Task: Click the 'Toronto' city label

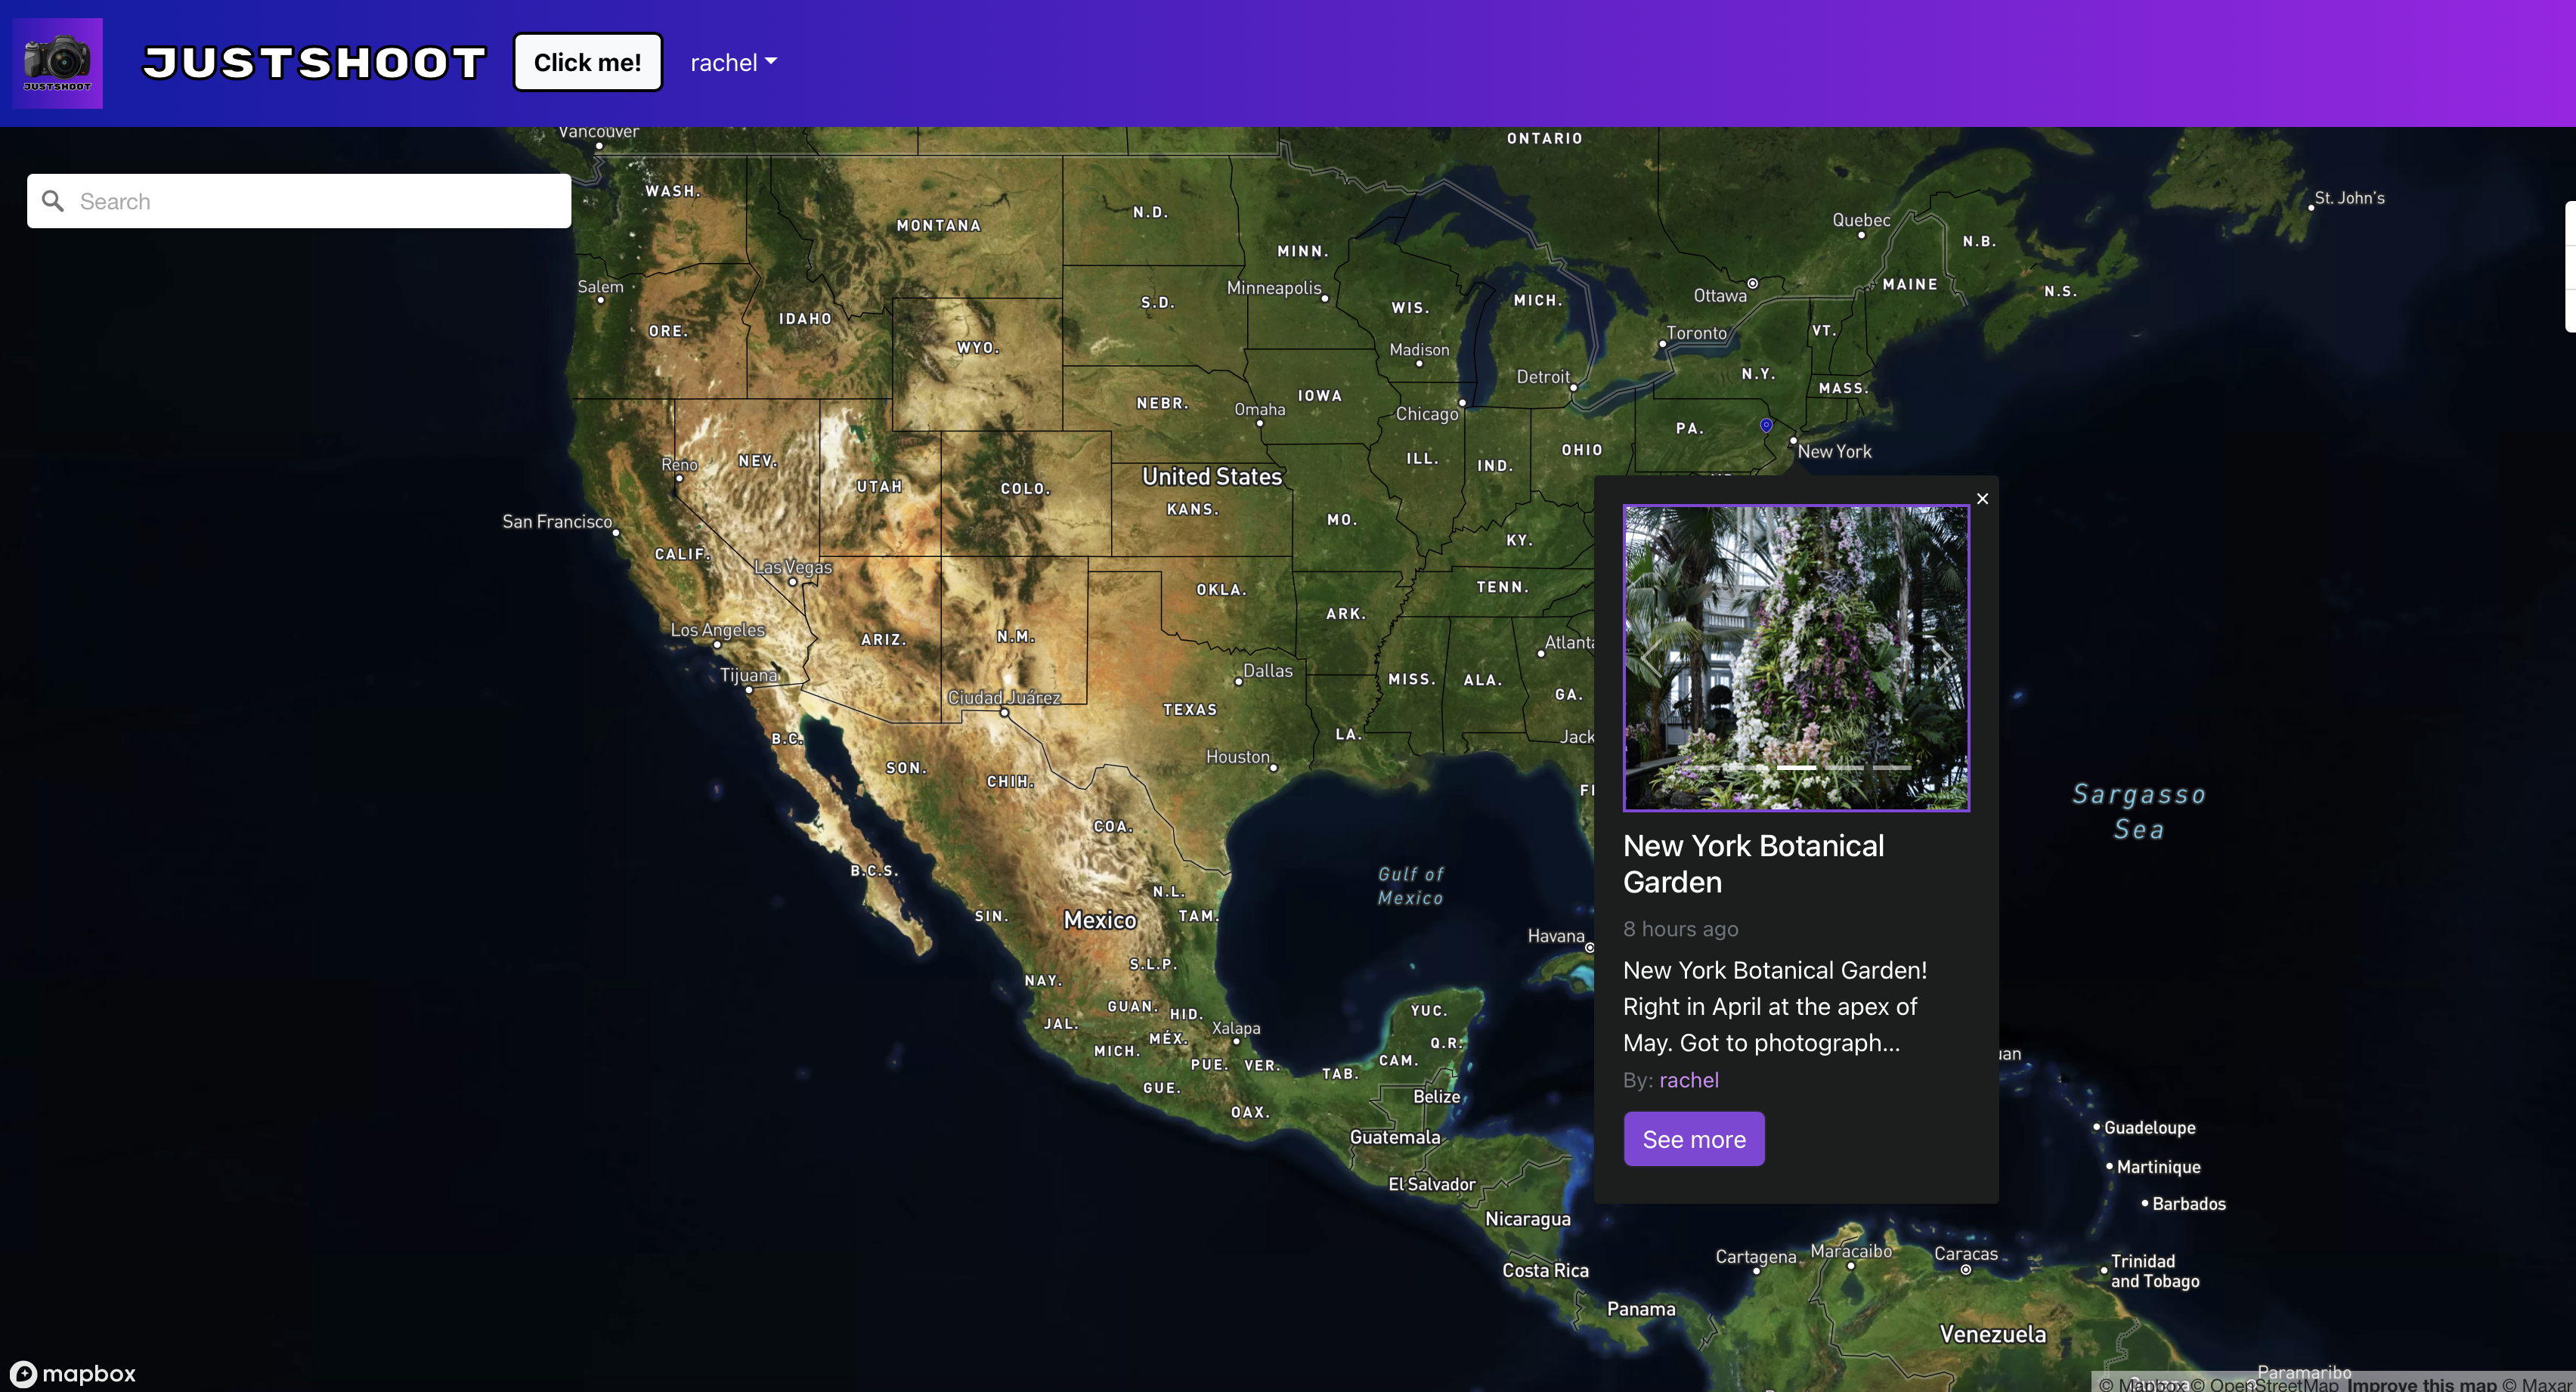Action: [1696, 332]
